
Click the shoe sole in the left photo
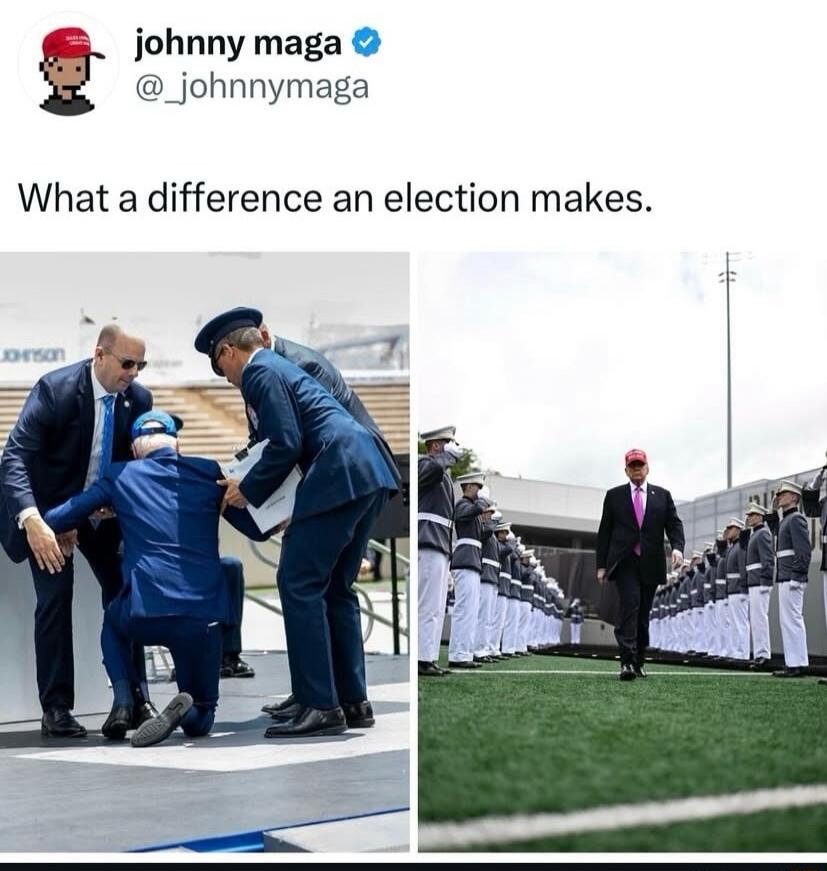(162, 719)
